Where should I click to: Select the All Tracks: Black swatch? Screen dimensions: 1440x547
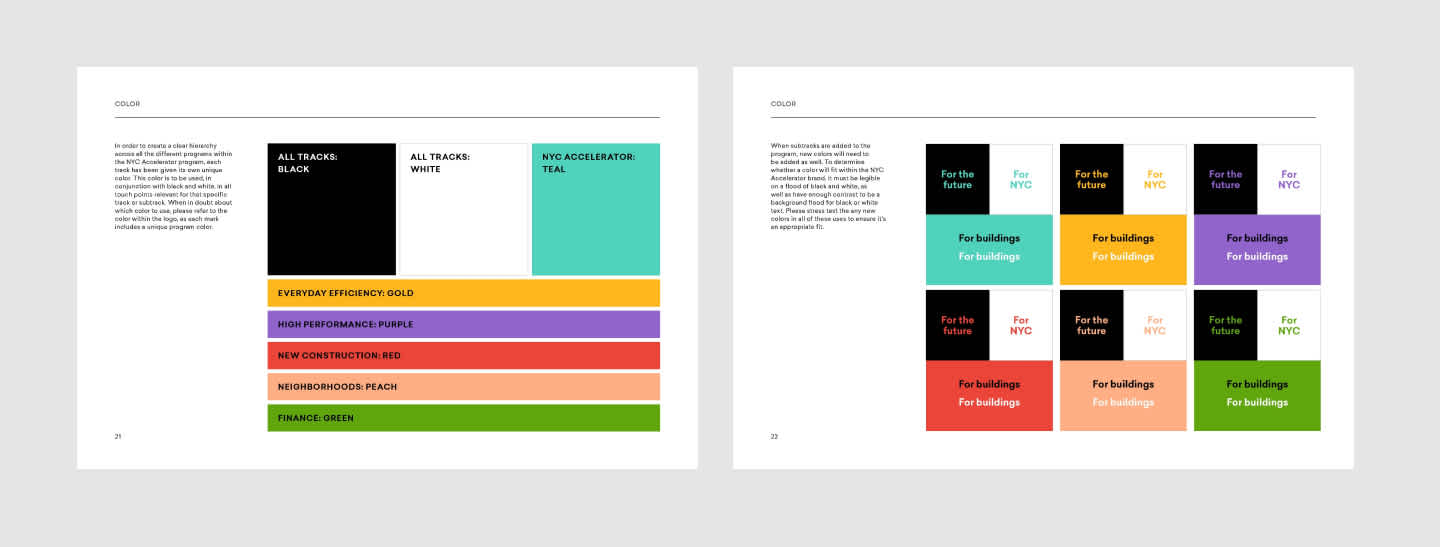331,209
